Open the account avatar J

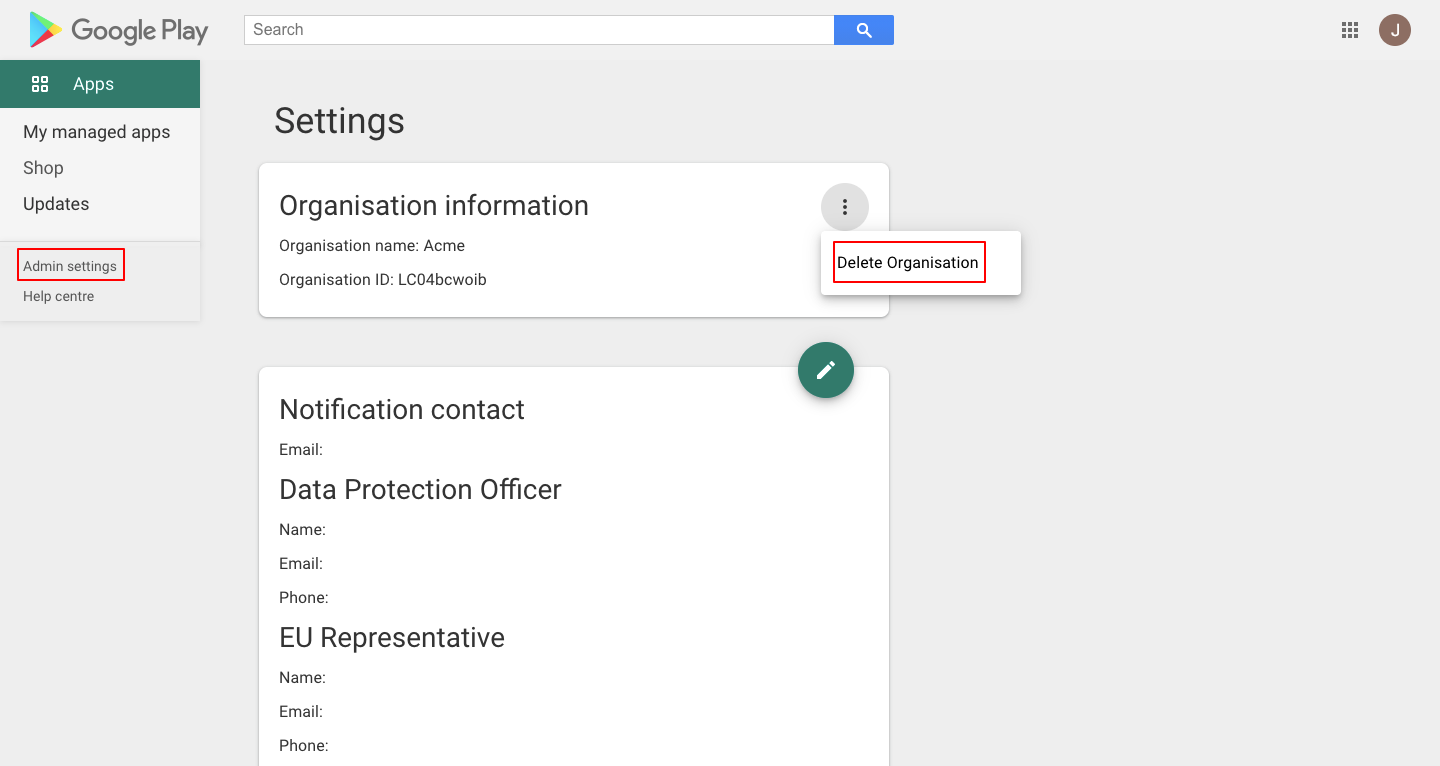(1395, 30)
